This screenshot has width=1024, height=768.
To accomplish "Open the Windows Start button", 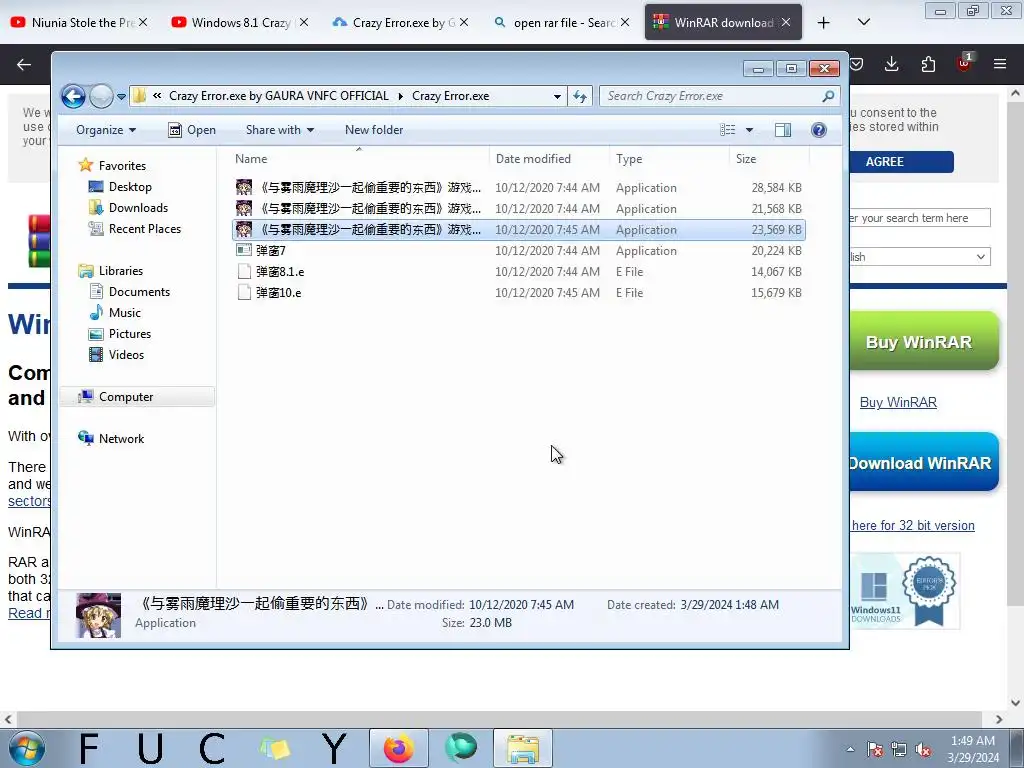I will click(x=27, y=748).
